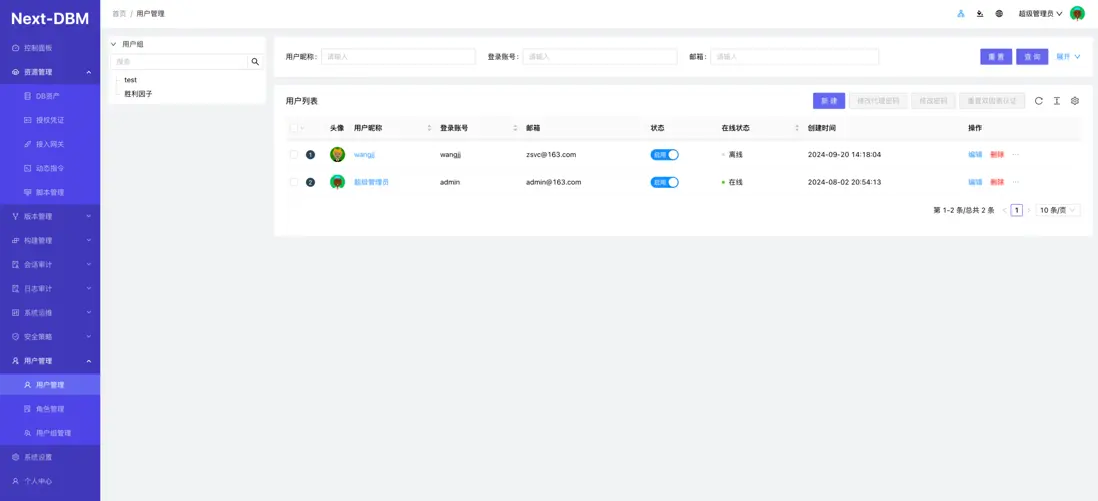
Task: Focus the 邮箱 input field
Action: coord(795,57)
